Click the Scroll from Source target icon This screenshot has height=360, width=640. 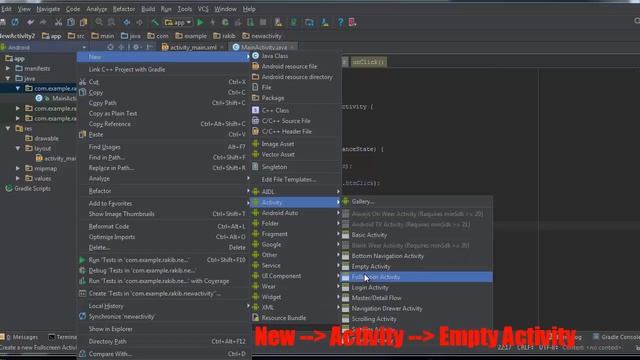pyautogui.click(x=110, y=47)
